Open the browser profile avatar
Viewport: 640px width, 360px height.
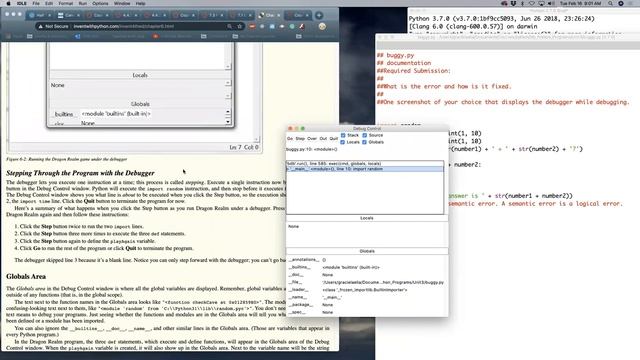(322, 26)
